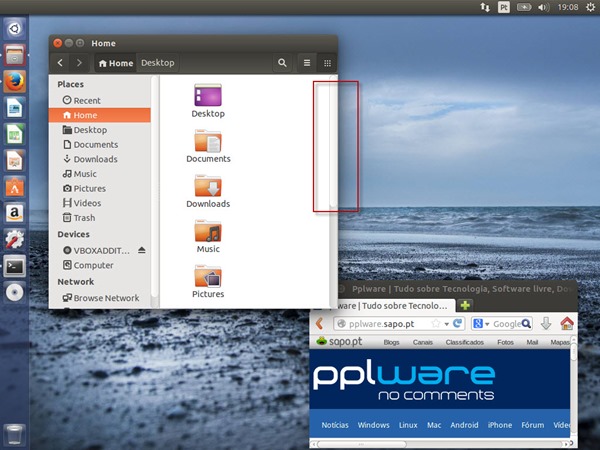Open the system gear session menu

(591, 7)
